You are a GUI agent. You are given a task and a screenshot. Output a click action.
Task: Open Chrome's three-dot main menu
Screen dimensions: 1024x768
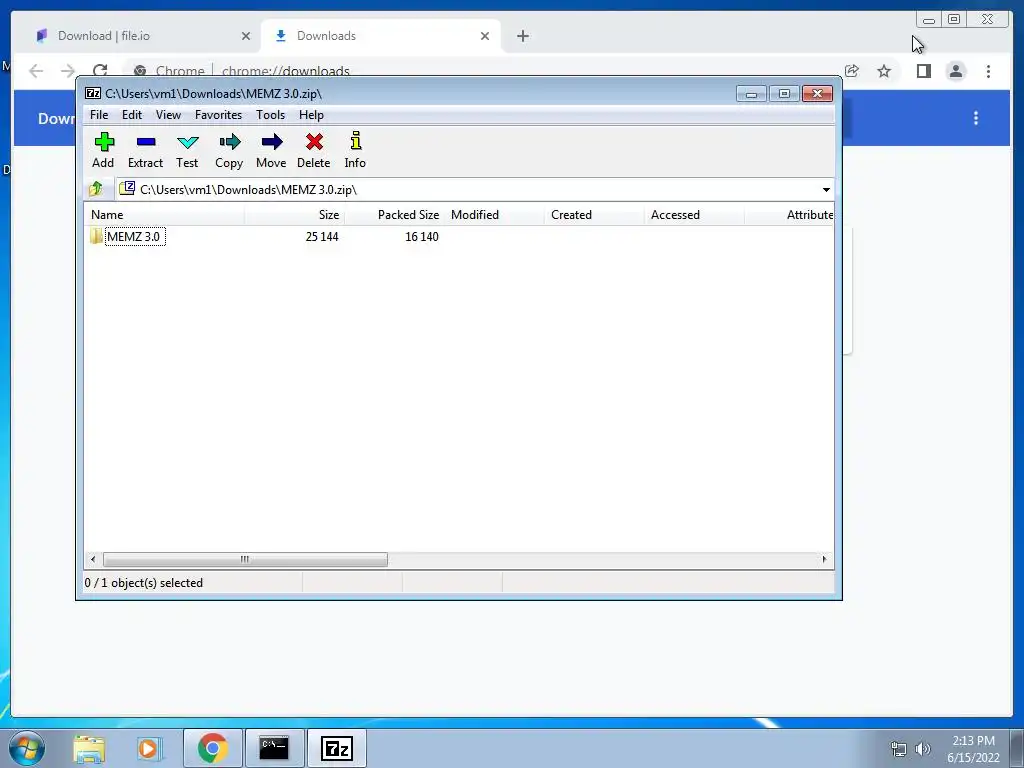click(988, 71)
